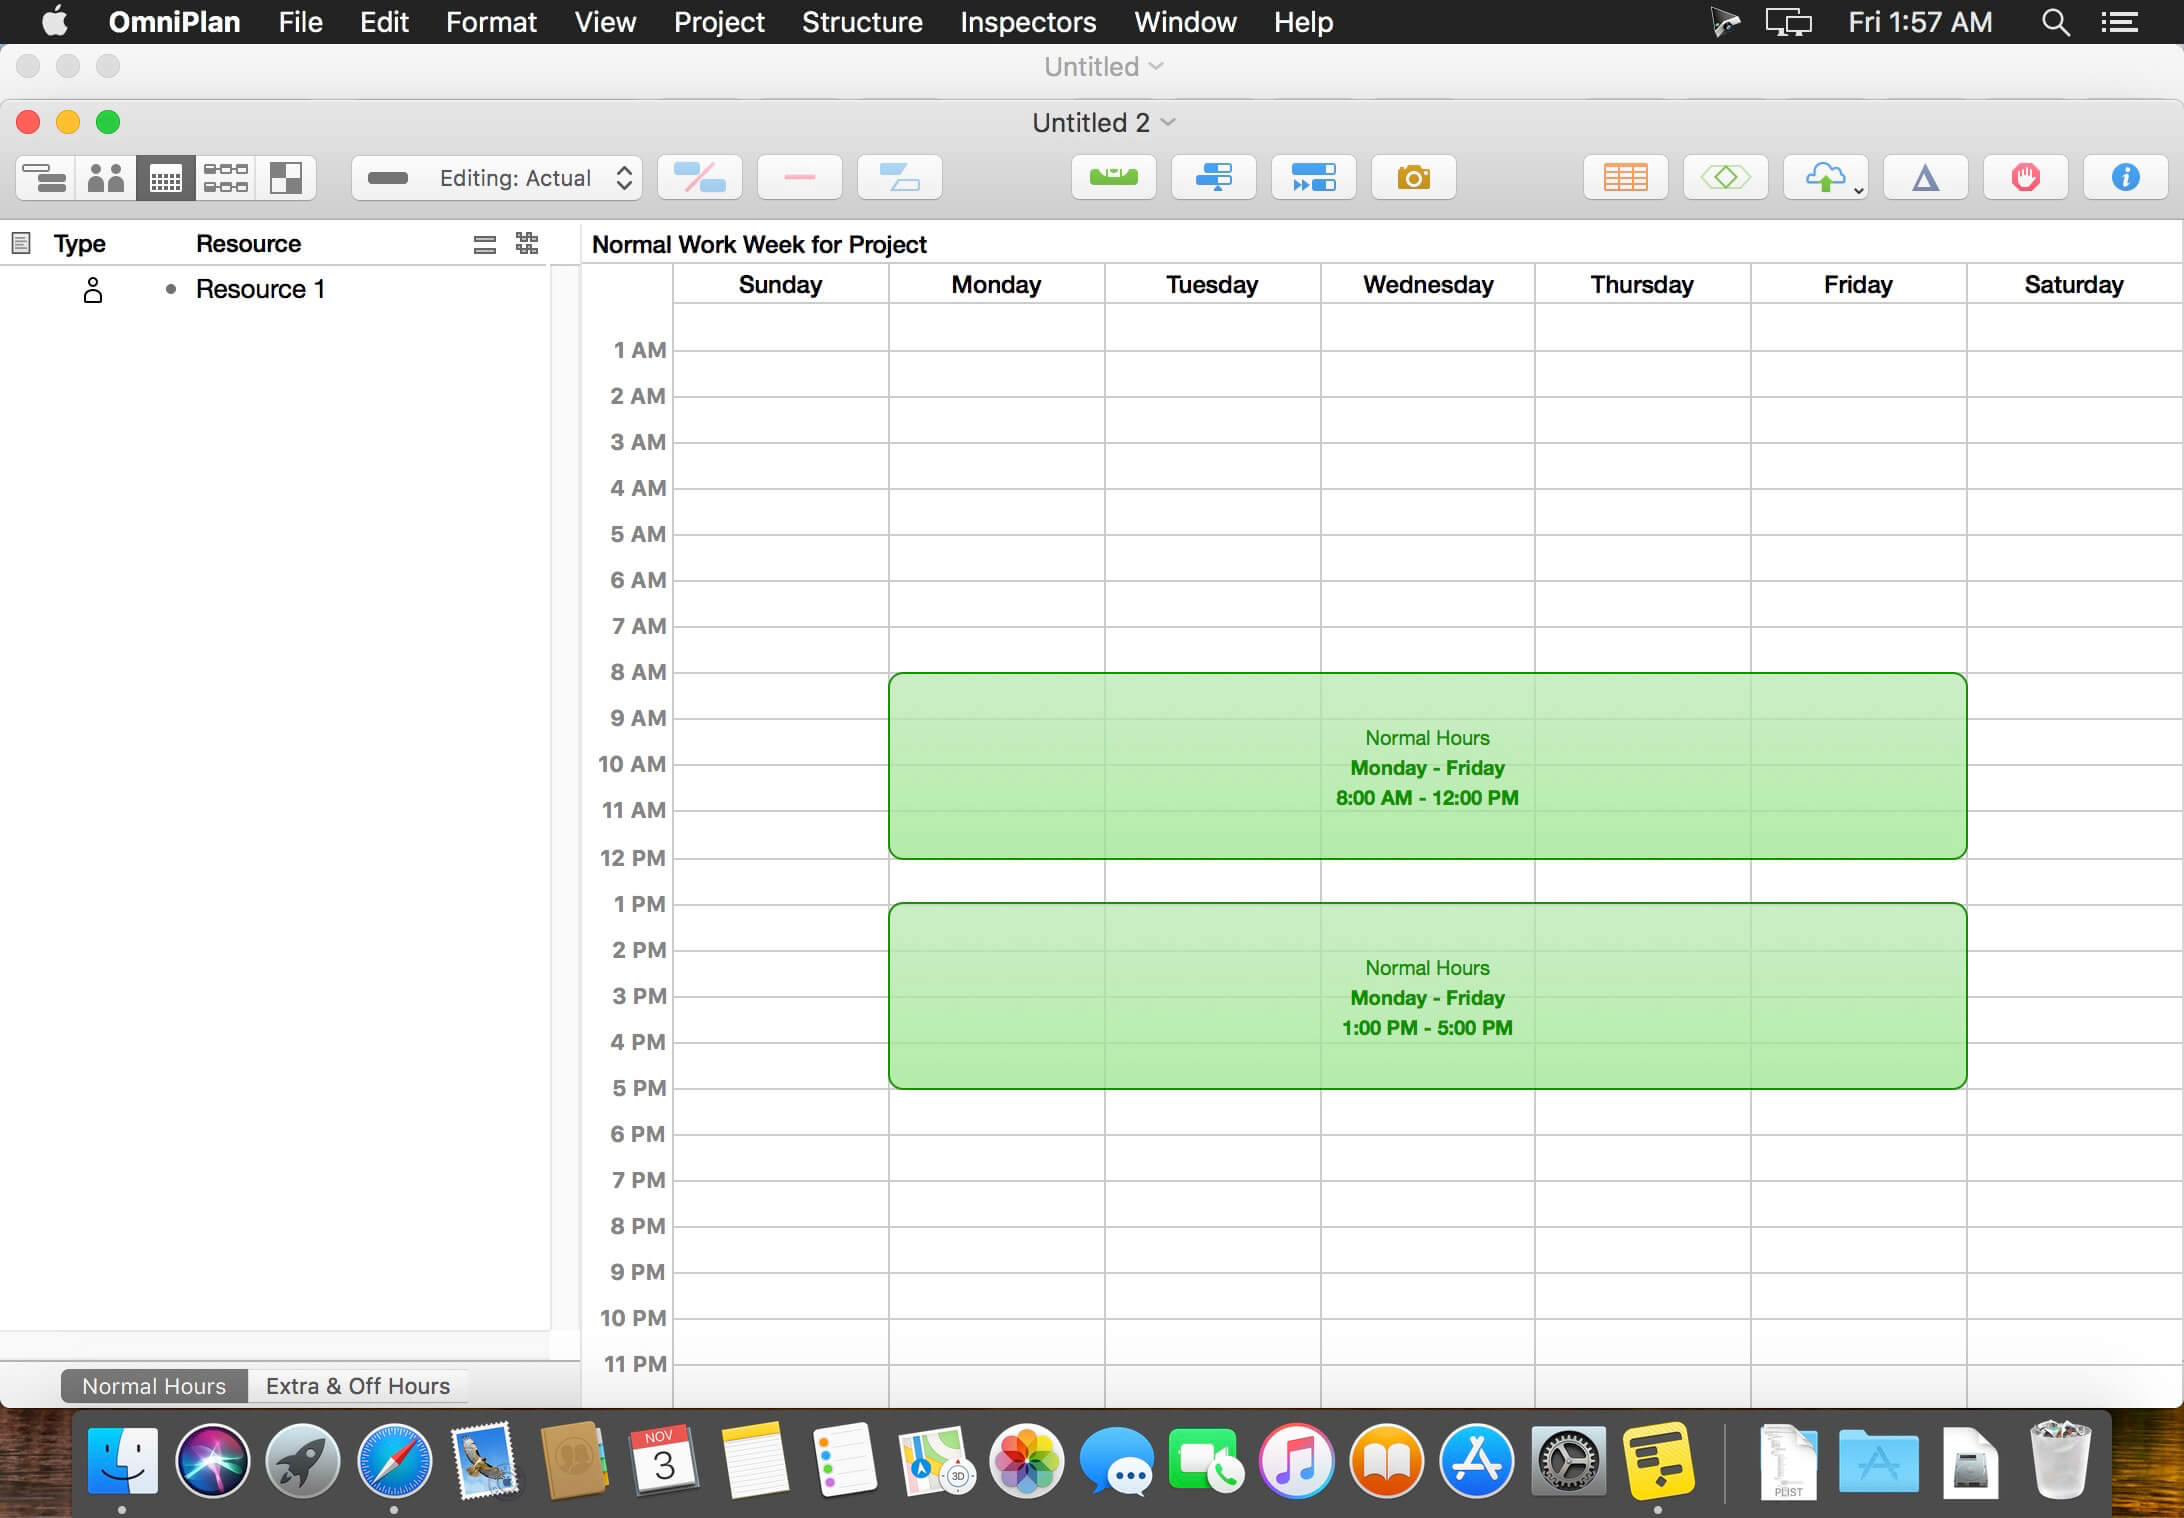Take a baseline snapshot with camera icon
Image resolution: width=2184 pixels, height=1518 pixels.
[x=1413, y=178]
